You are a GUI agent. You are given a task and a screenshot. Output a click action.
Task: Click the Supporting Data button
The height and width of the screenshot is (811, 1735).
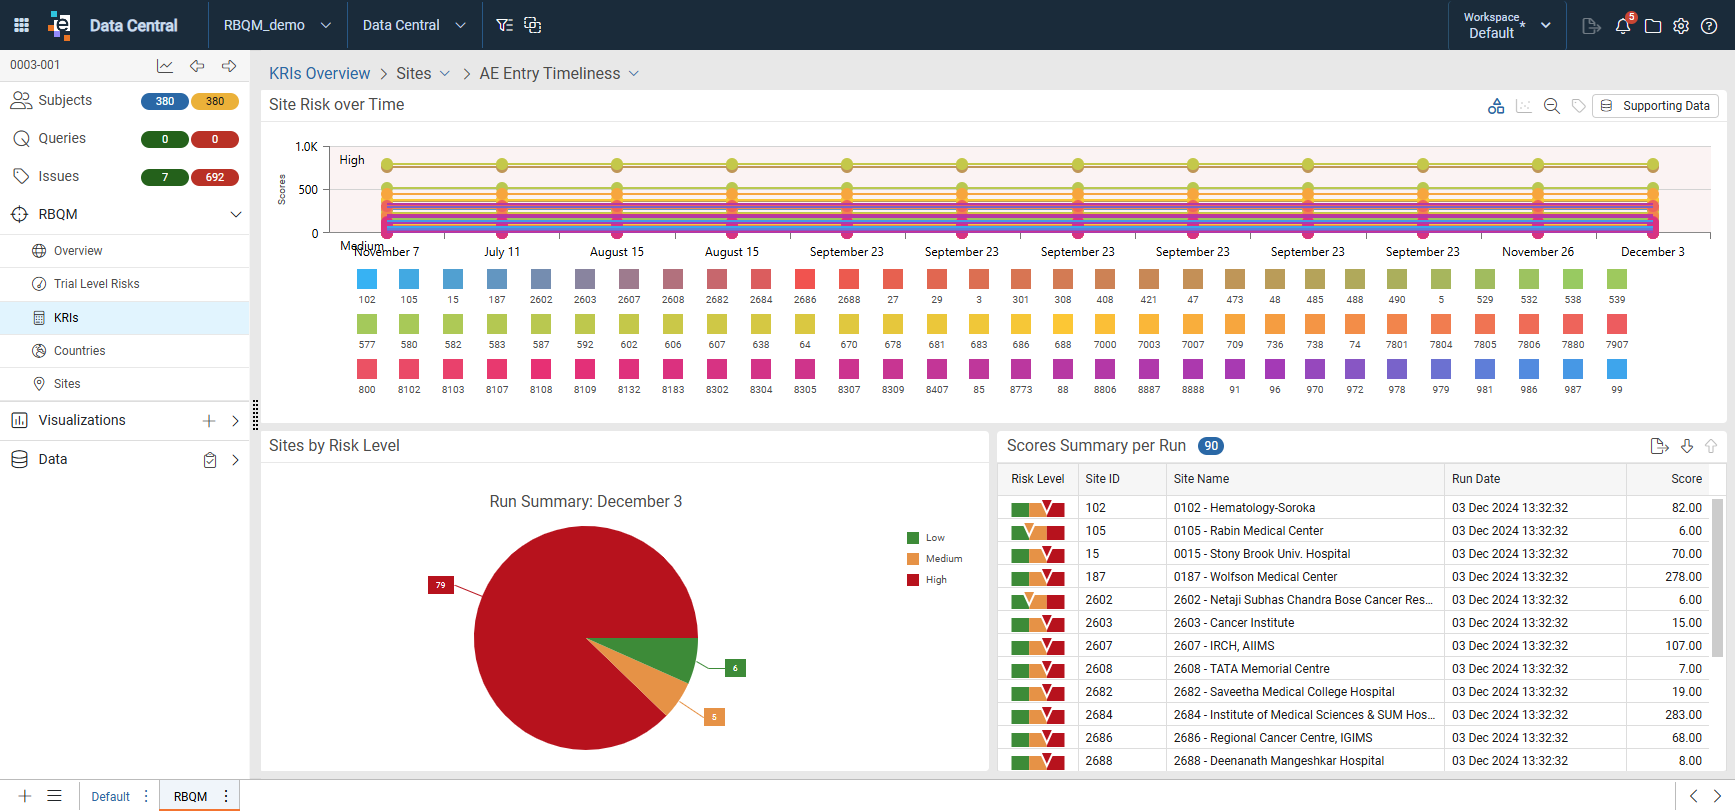pyautogui.click(x=1655, y=106)
